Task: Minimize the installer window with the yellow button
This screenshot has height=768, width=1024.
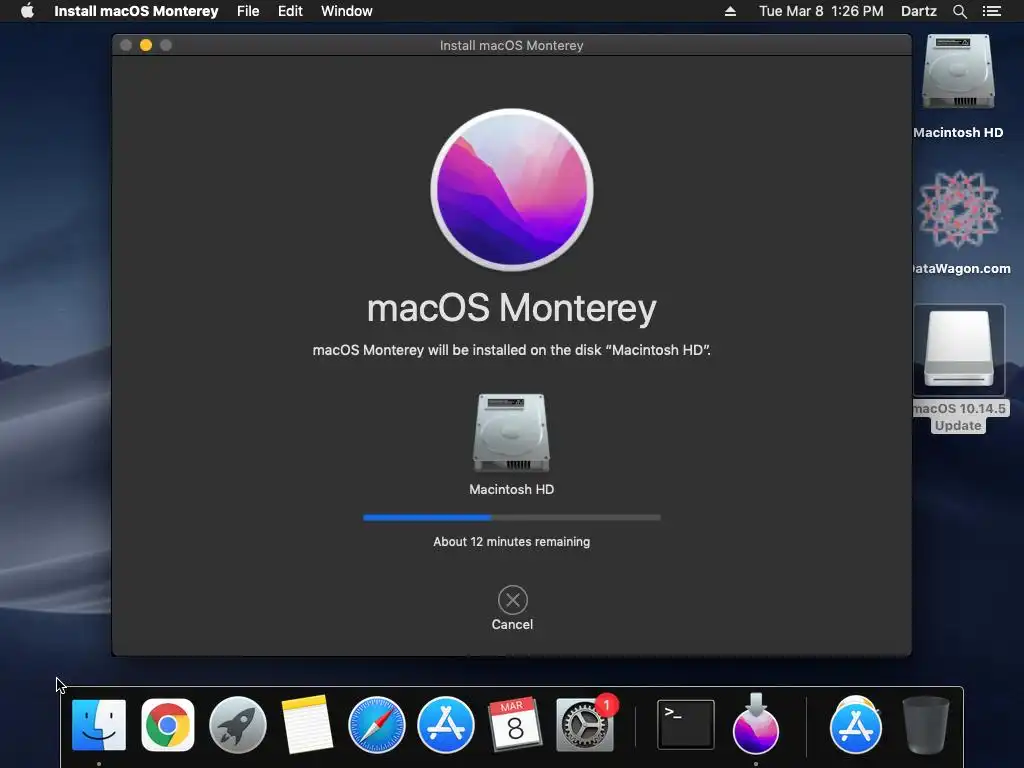Action: pyautogui.click(x=146, y=45)
